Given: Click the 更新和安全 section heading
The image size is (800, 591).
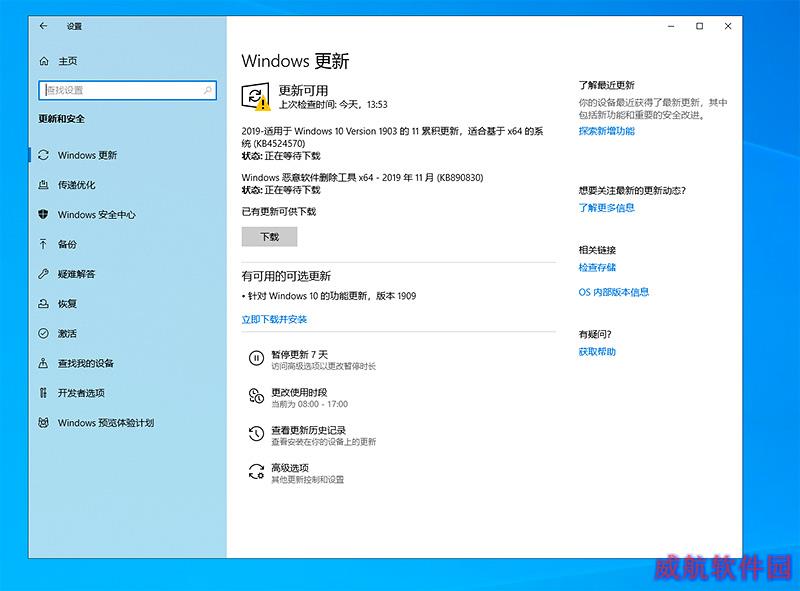Looking at the screenshot, I should [62, 119].
